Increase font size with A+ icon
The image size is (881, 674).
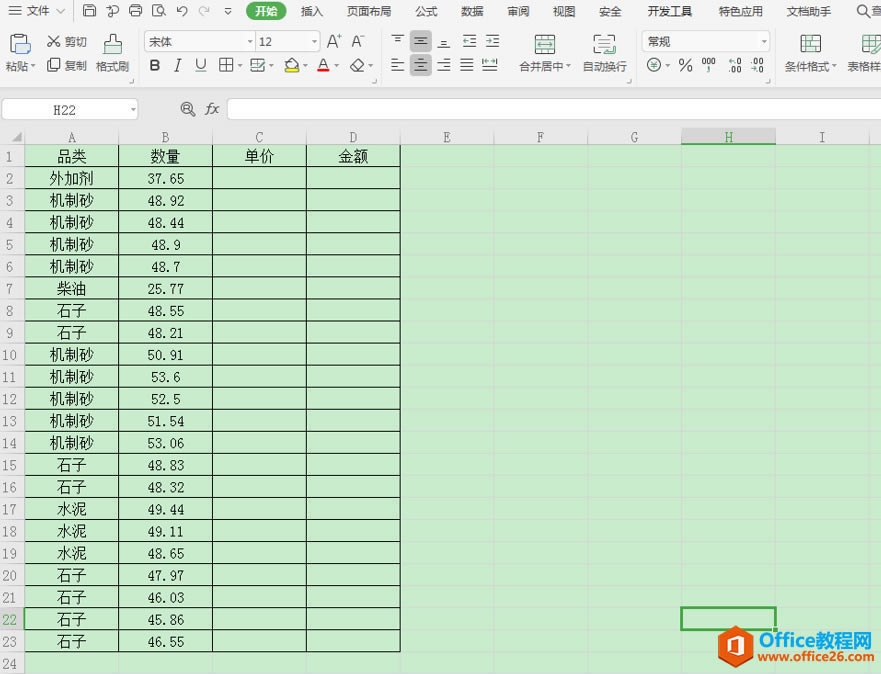pyautogui.click(x=334, y=42)
